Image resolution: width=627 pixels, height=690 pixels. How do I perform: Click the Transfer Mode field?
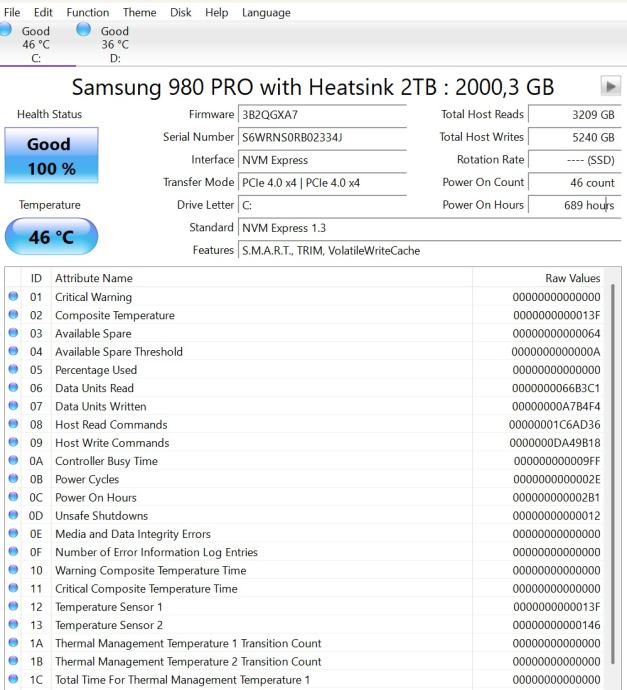[x=322, y=183]
